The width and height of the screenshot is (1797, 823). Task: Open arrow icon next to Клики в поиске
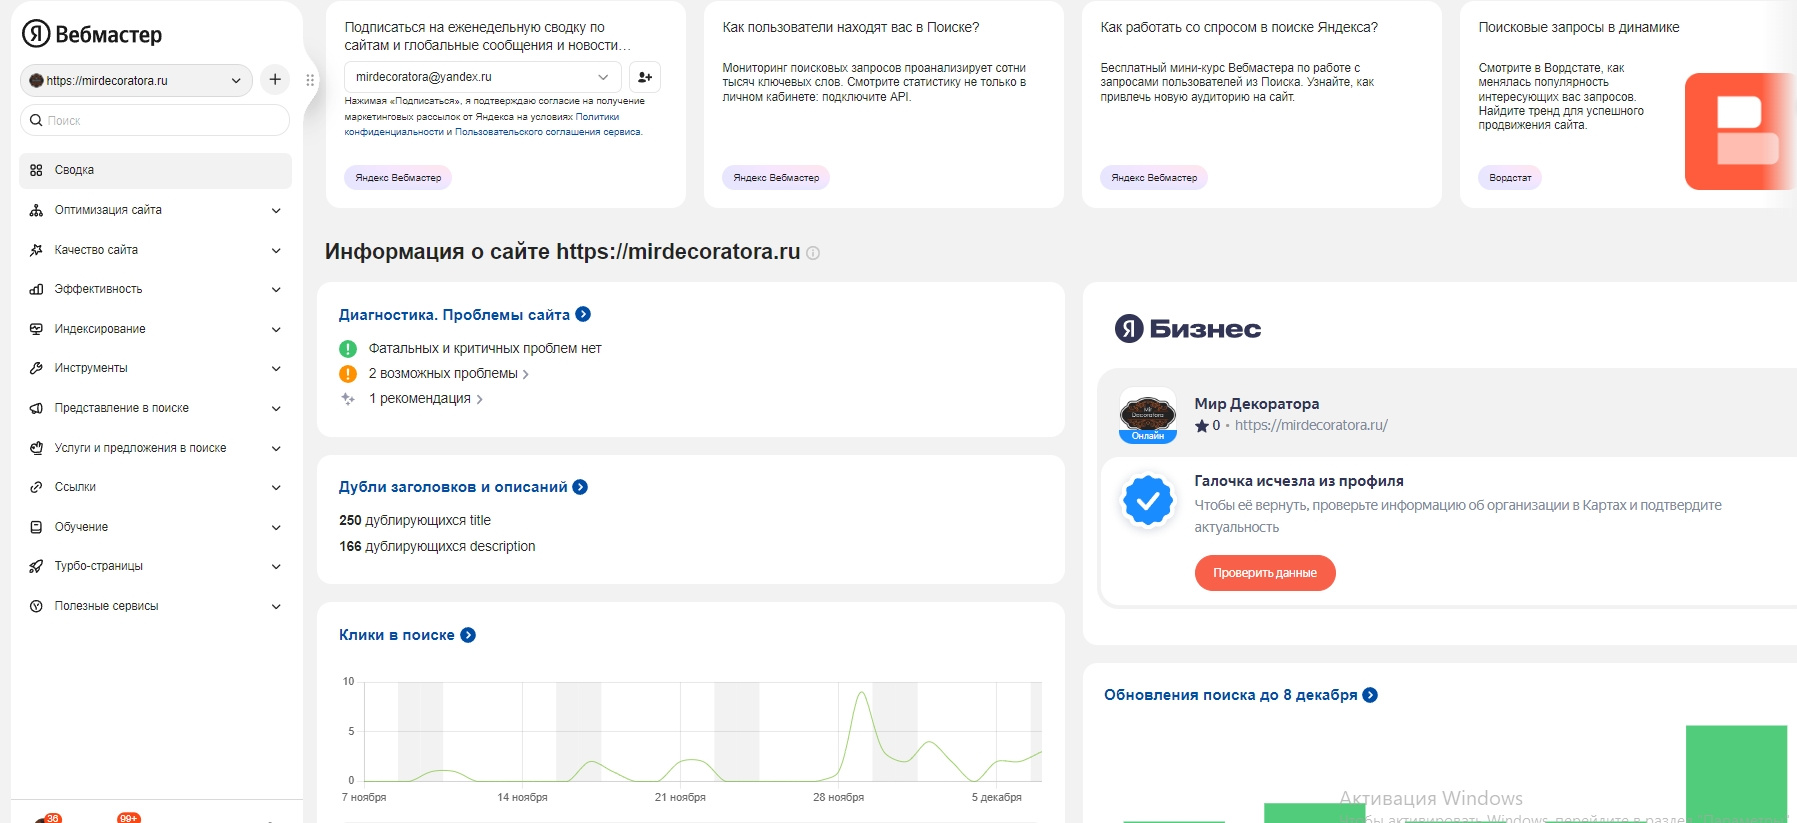468,635
